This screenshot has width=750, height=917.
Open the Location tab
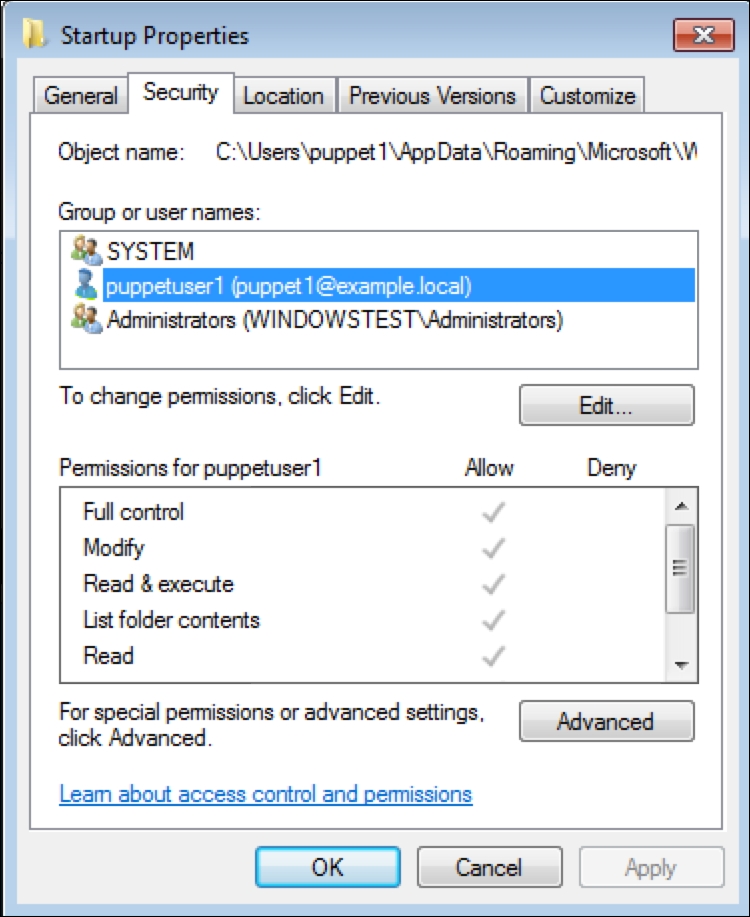tap(283, 96)
